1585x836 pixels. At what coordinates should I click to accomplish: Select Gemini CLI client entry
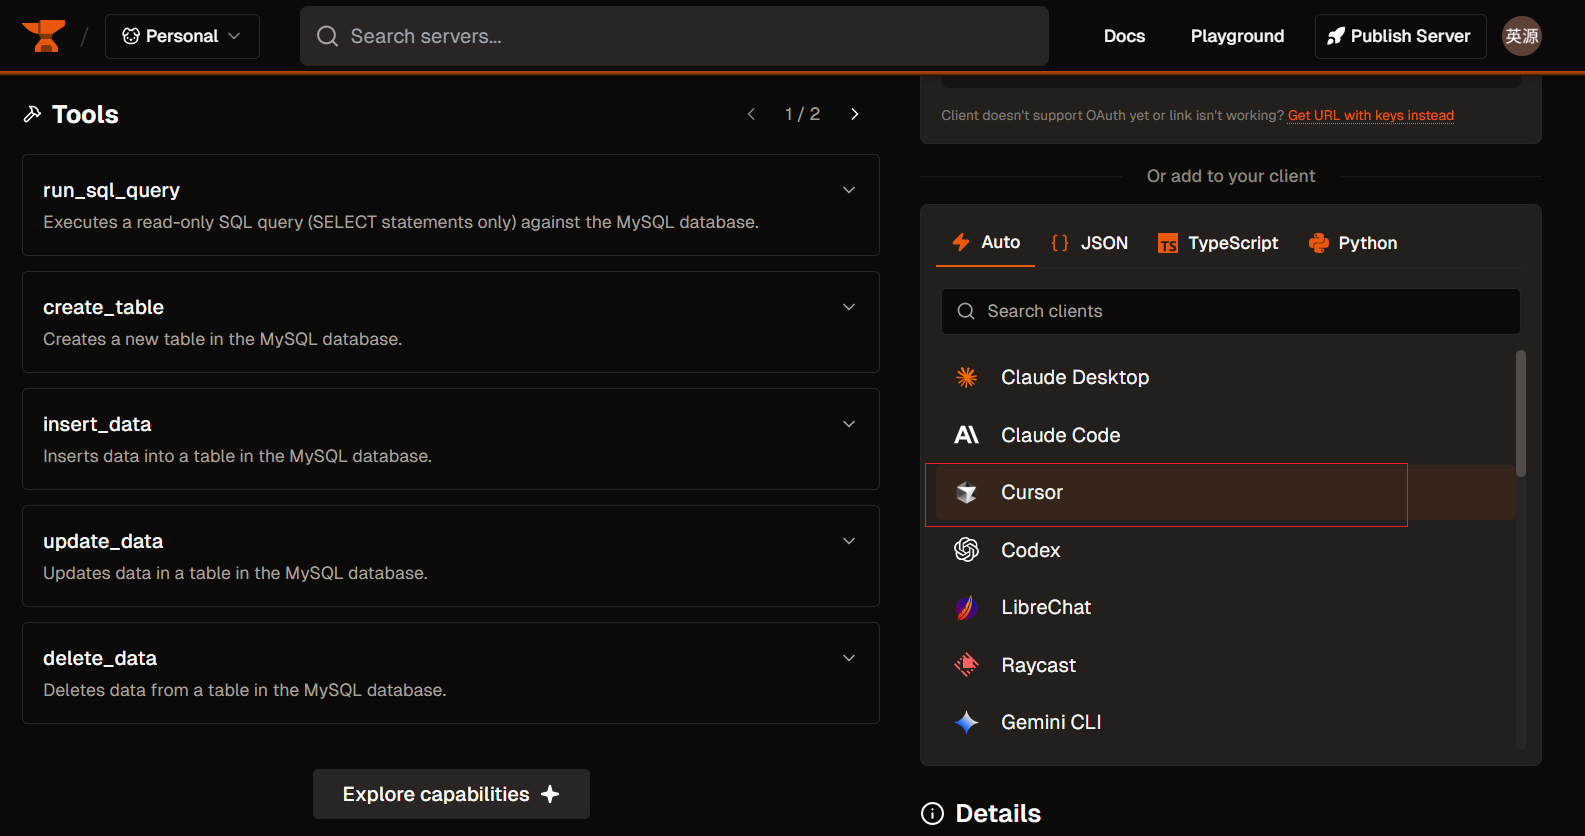coord(1226,722)
